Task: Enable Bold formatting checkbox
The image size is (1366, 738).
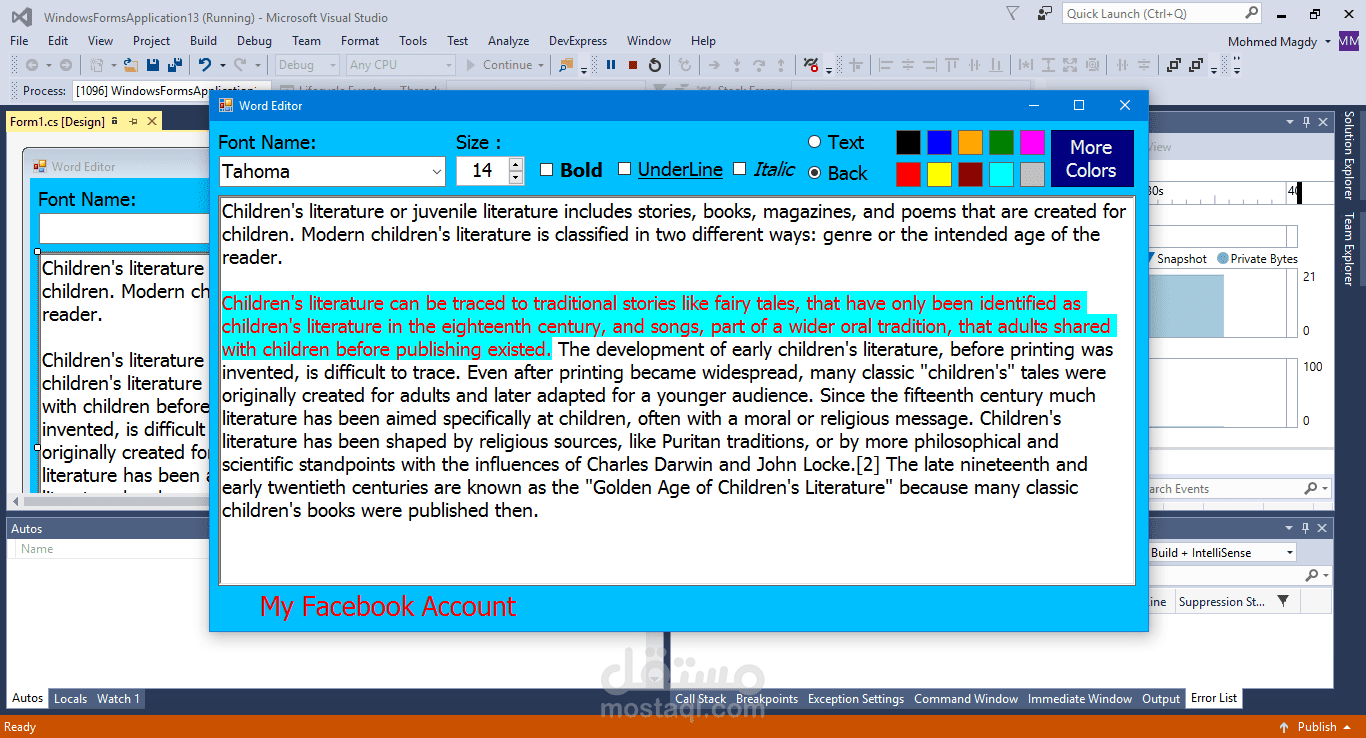Action: pyautogui.click(x=546, y=170)
